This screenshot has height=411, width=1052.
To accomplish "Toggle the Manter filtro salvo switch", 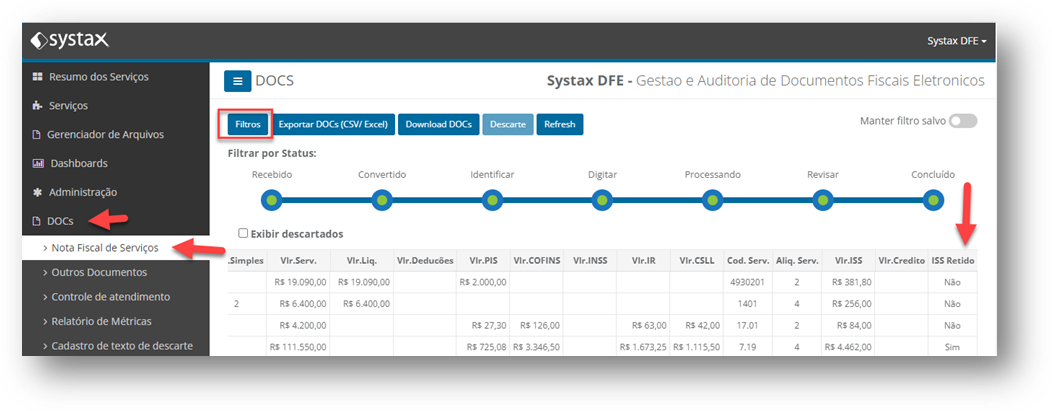I will click(963, 121).
